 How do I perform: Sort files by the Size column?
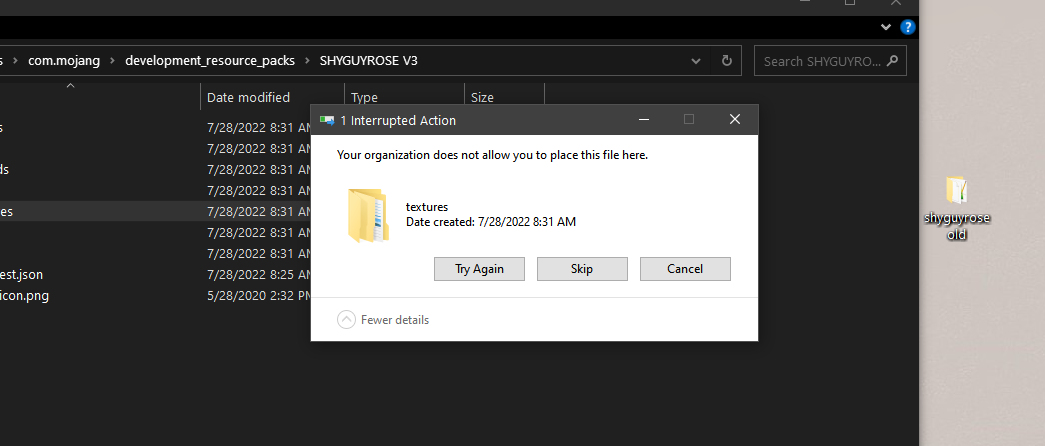483,97
